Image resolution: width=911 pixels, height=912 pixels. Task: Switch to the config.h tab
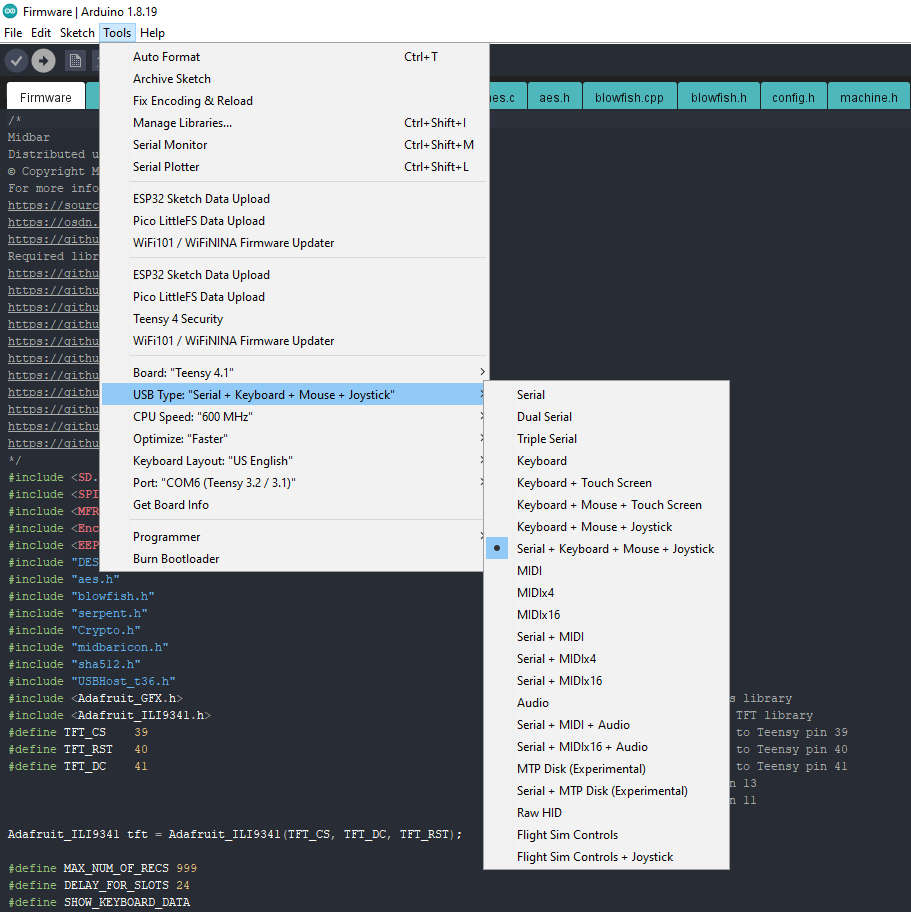coord(793,97)
